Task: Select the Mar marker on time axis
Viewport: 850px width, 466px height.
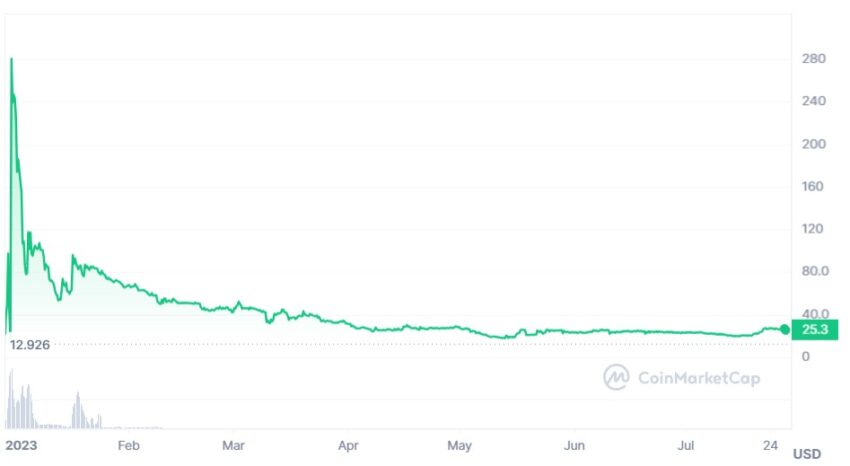Action: point(233,445)
